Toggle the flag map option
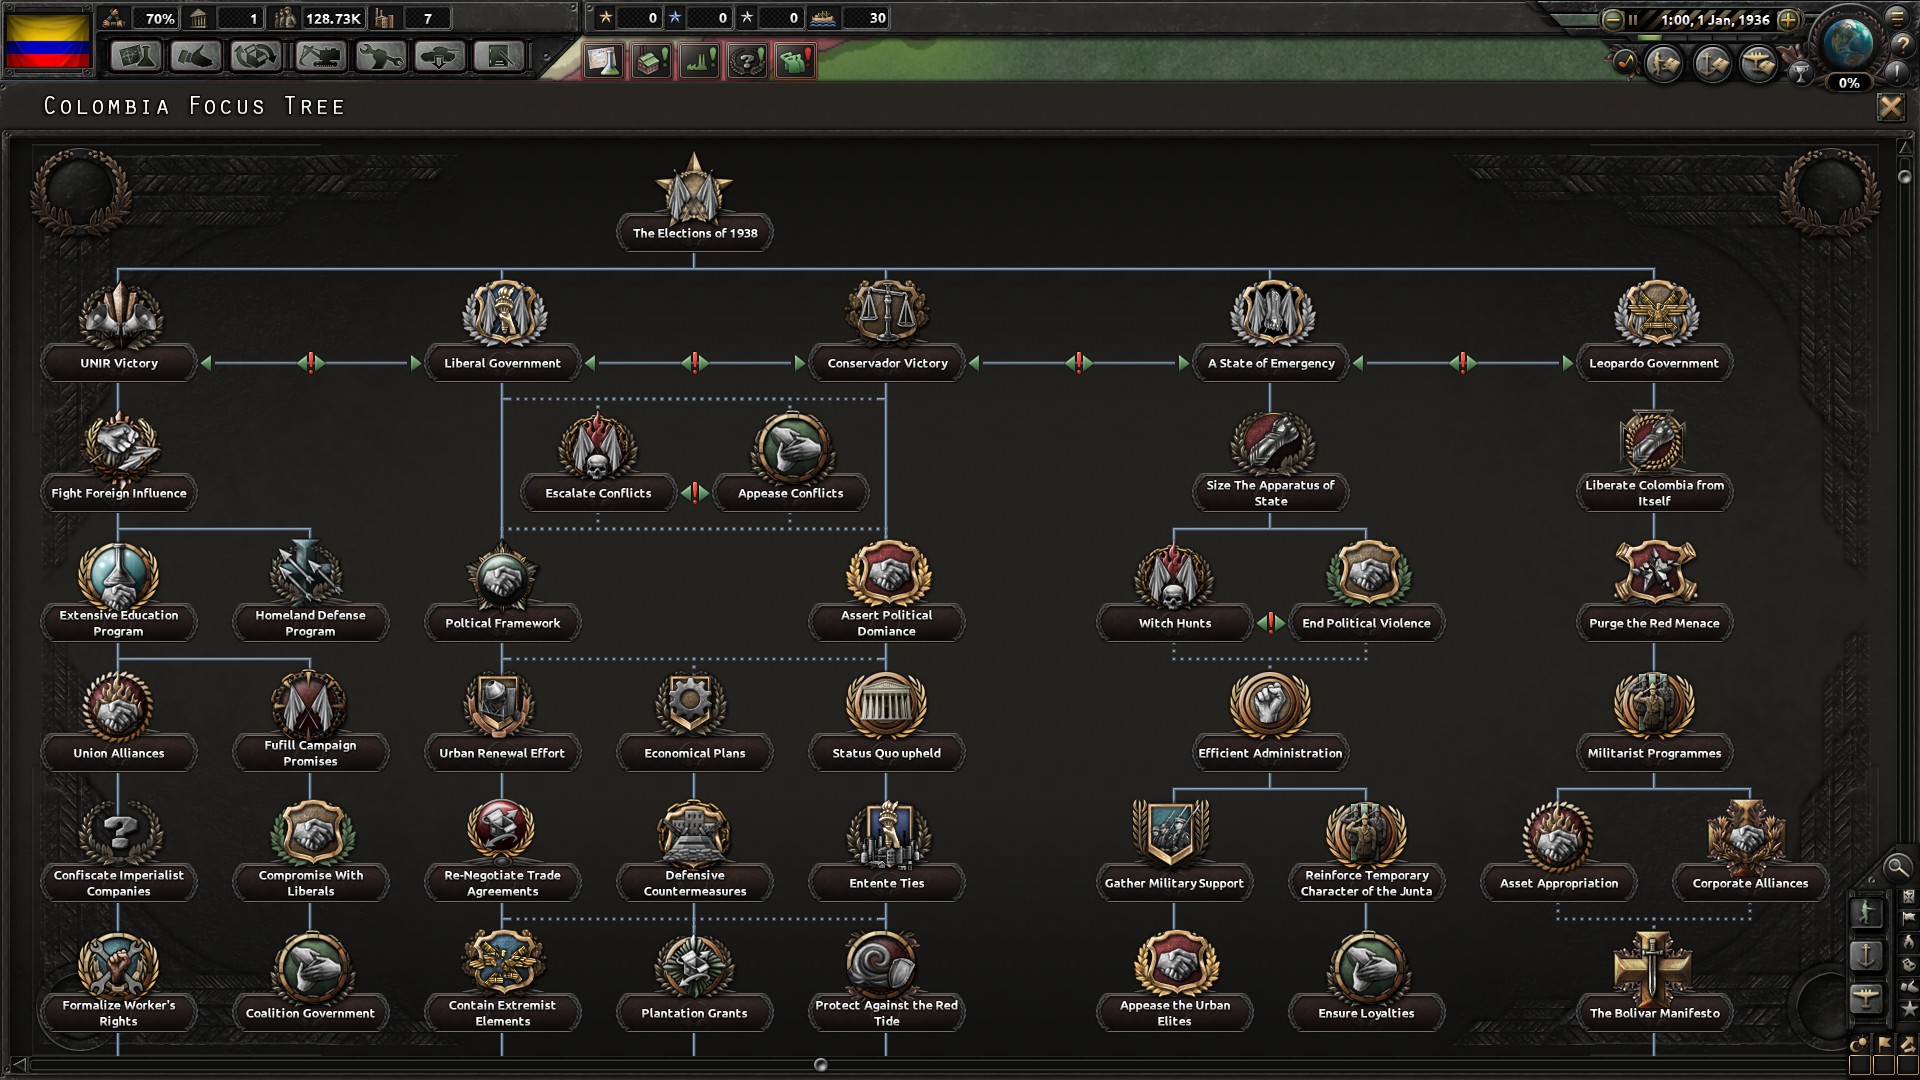 point(1884,1043)
